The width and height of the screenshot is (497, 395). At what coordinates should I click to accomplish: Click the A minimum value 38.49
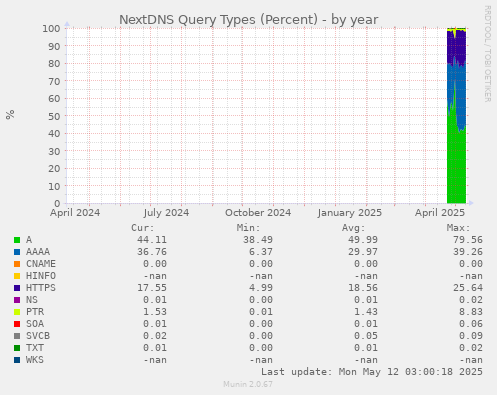click(x=258, y=240)
